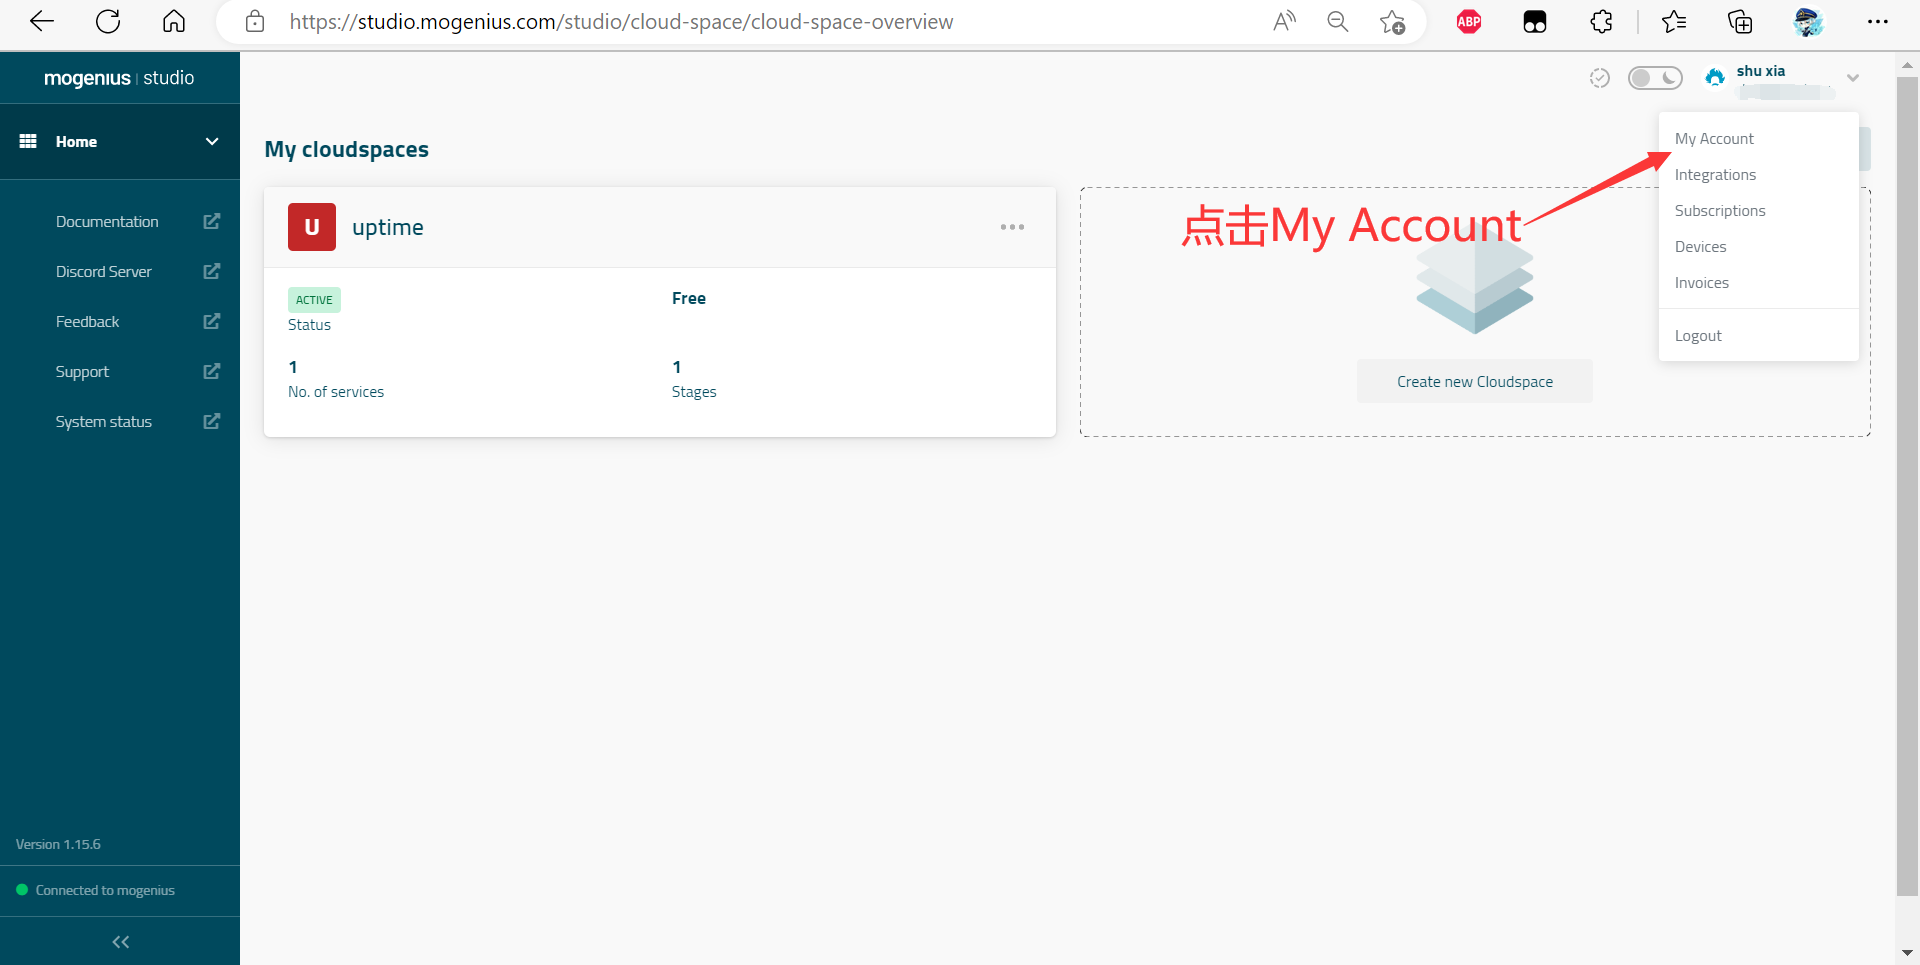Open the uptime cloudspace three-dot menu
Viewport: 1920px width, 965px height.
(x=1012, y=227)
